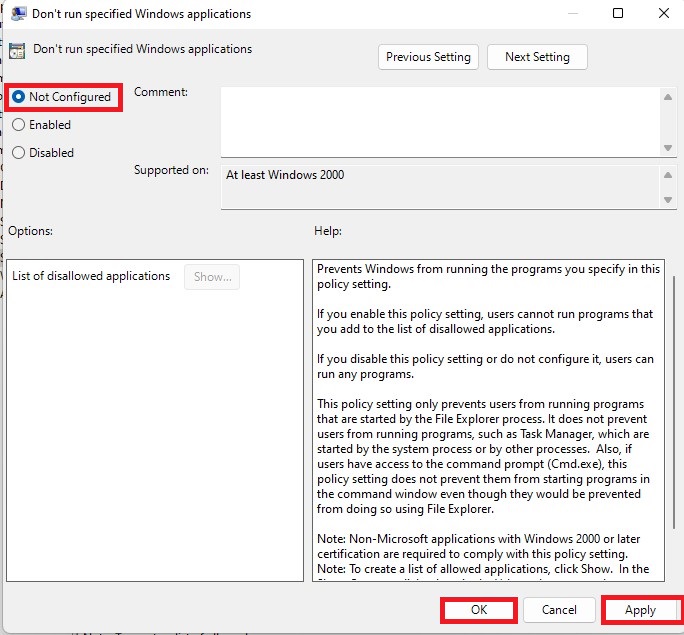The width and height of the screenshot is (684, 635).
Task: Click OK to confirm policy
Action: 479,610
